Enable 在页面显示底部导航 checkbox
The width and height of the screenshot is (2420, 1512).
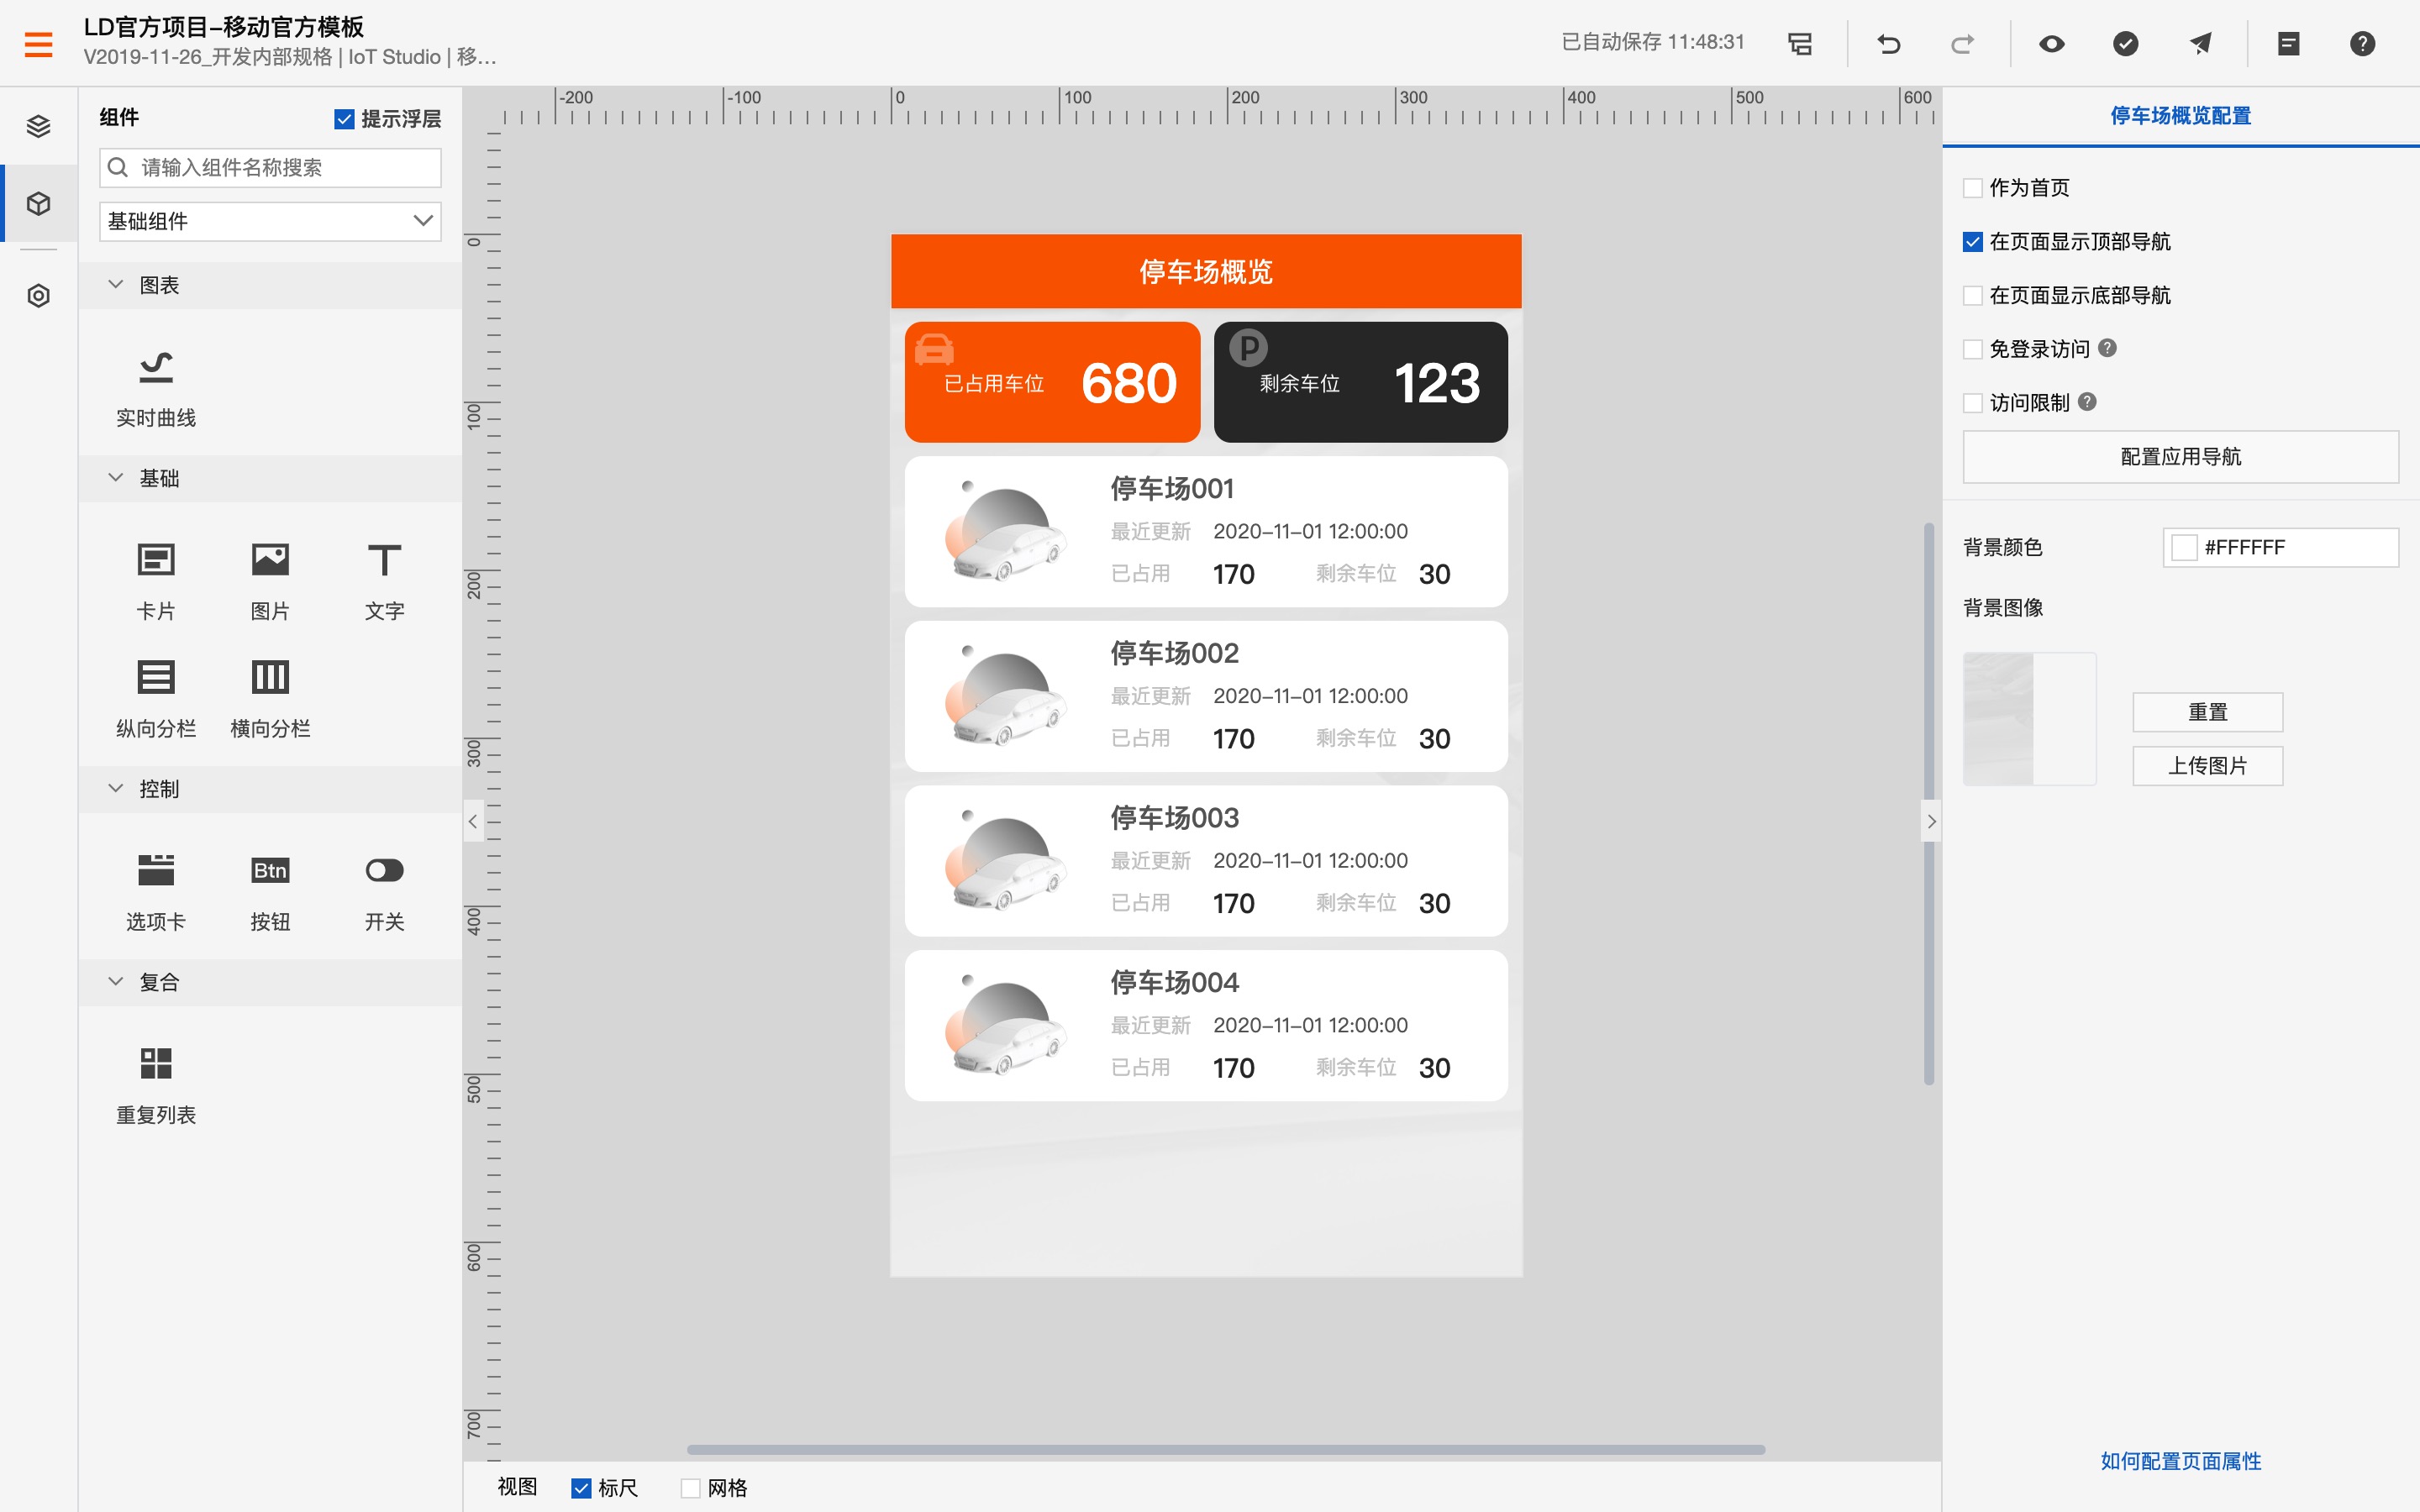1973,295
